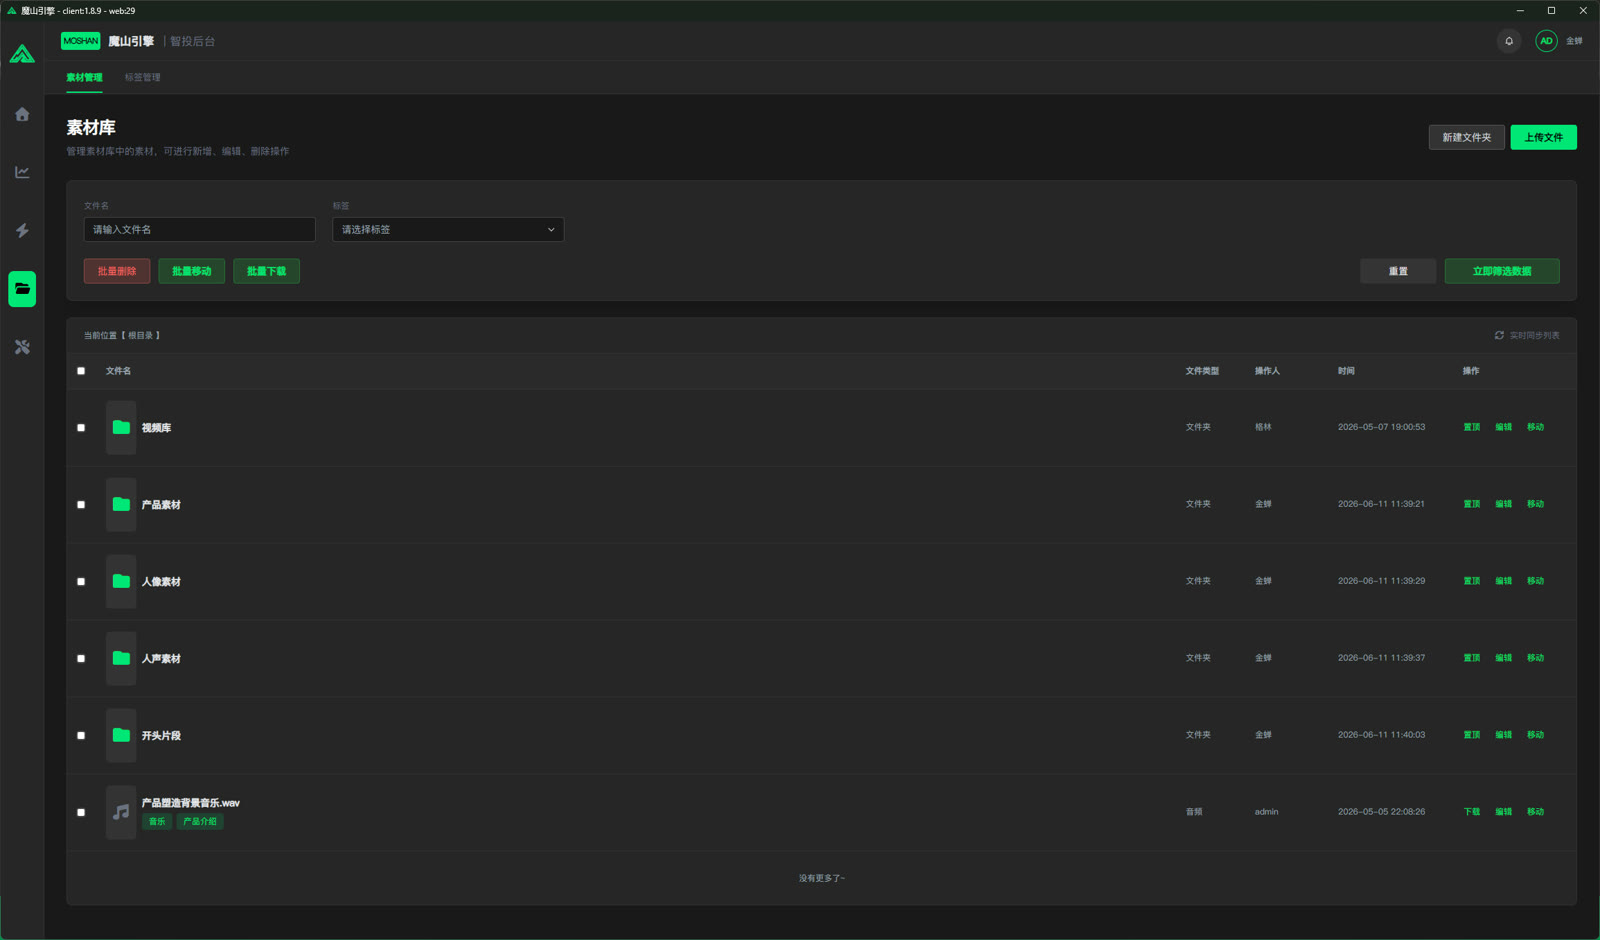Viewport: 1600px width, 940px height.
Task: Click 下载 for 产品塑造背景音乐.wav
Action: (1471, 812)
